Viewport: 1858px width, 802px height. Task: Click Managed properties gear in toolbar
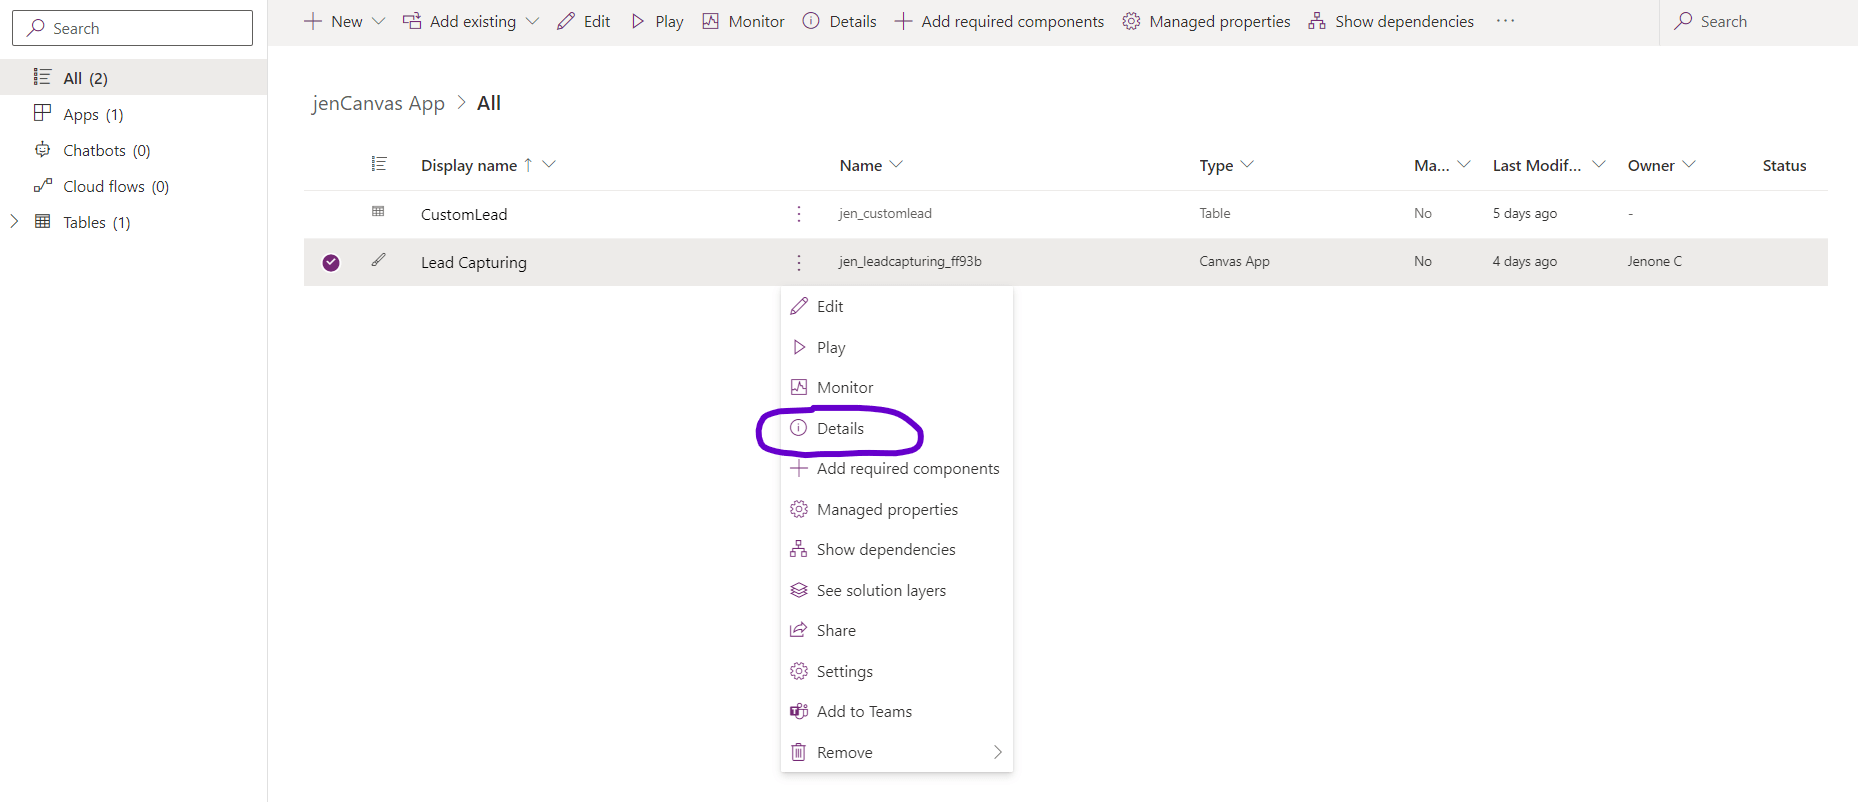[1131, 21]
